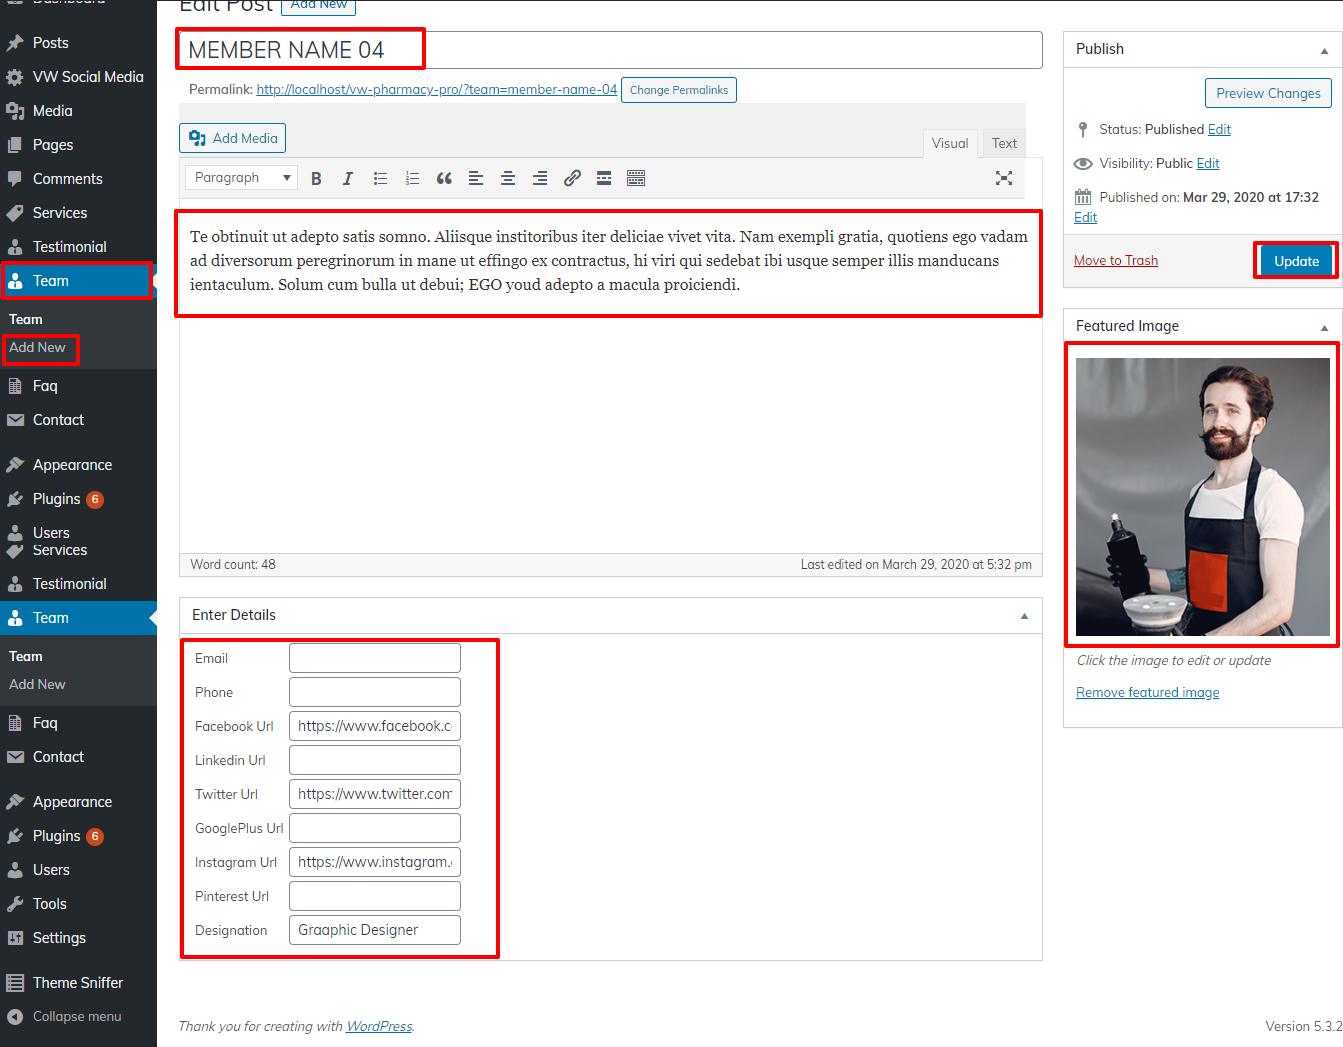This screenshot has width=1343, height=1047.
Task: Open the Paragraph format dropdown
Action: pyautogui.click(x=241, y=178)
